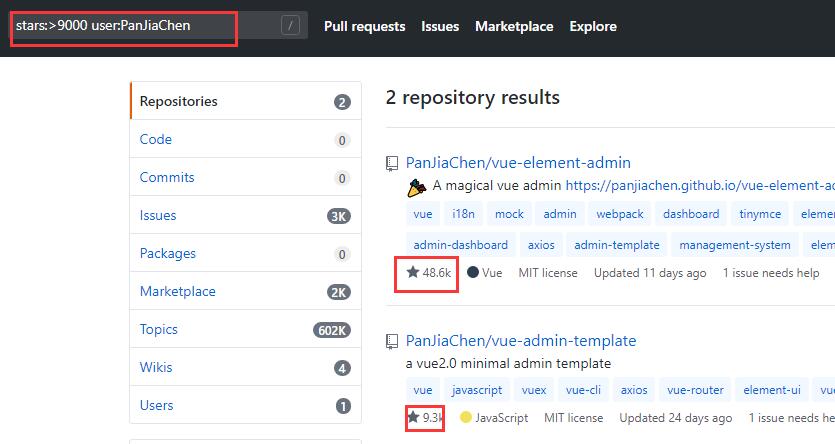Click the dashboard topic tag
The height and width of the screenshot is (444, 835).
691,213
